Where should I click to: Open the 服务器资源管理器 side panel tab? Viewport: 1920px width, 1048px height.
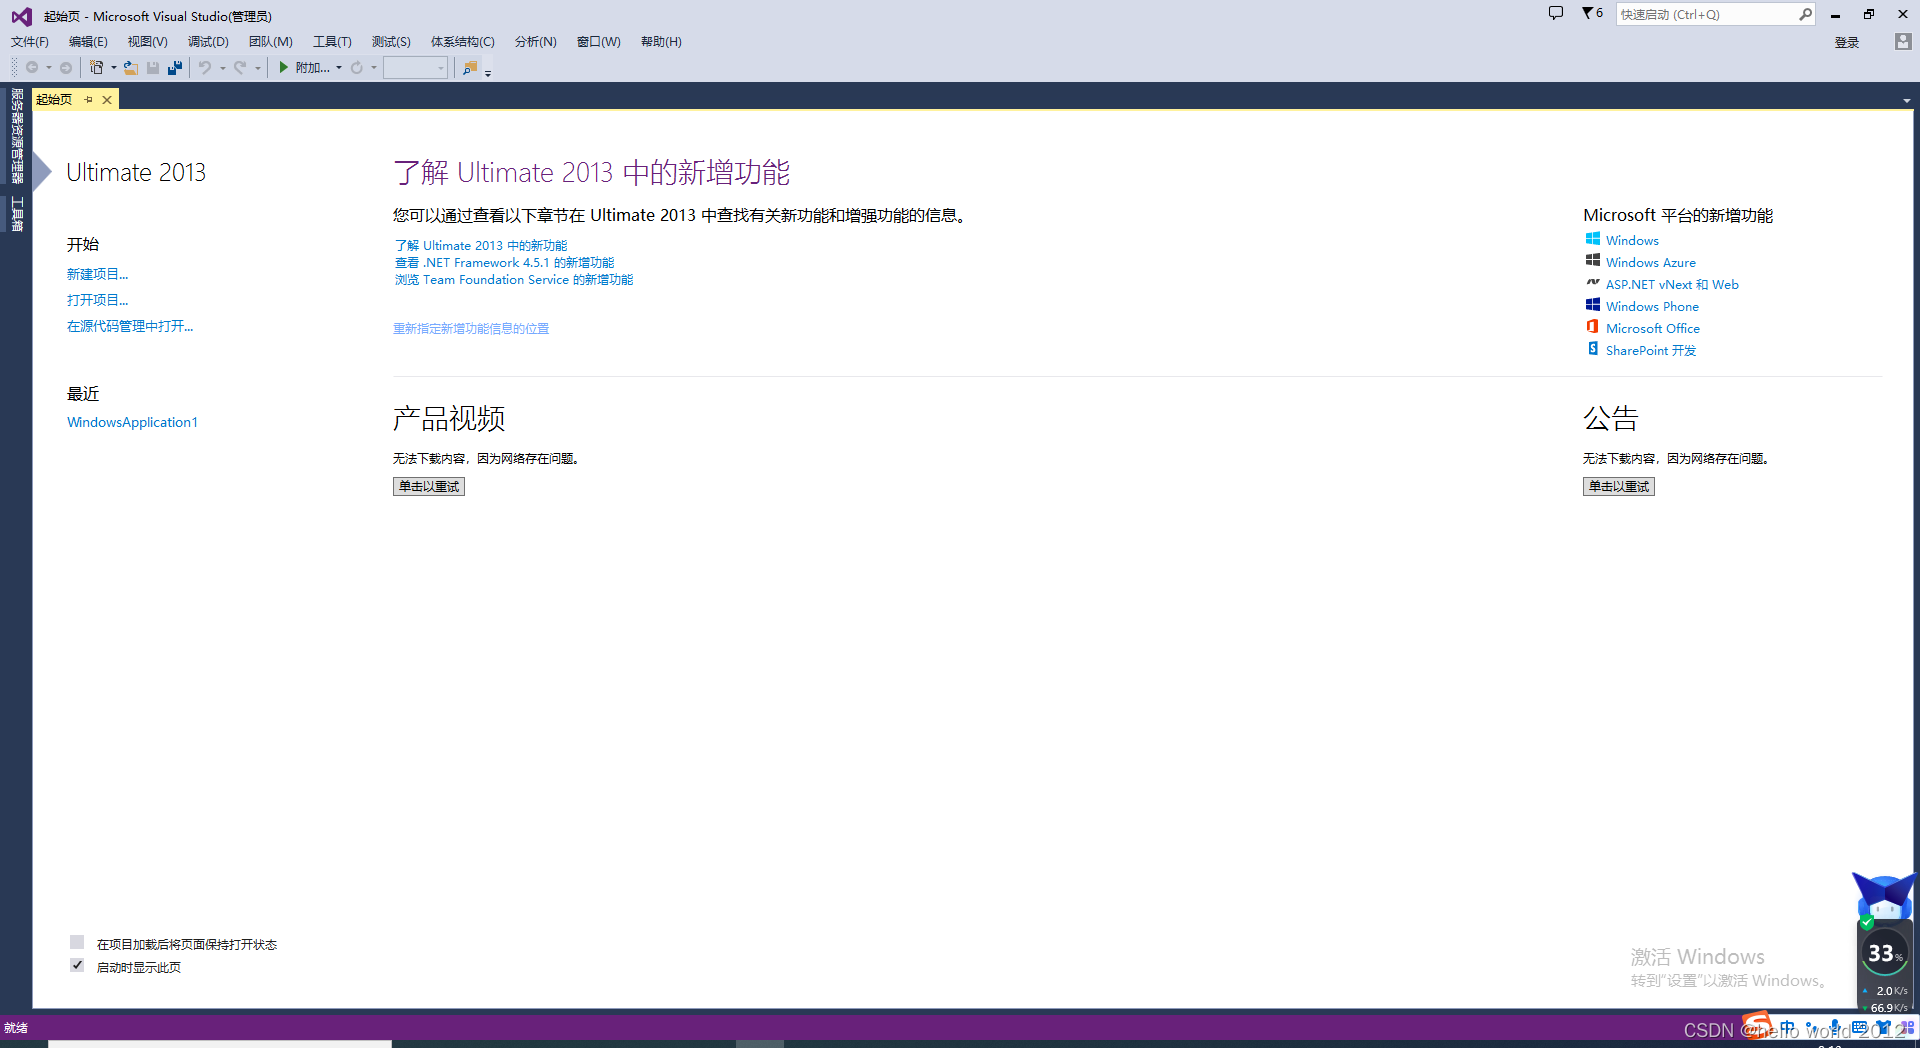point(16,136)
